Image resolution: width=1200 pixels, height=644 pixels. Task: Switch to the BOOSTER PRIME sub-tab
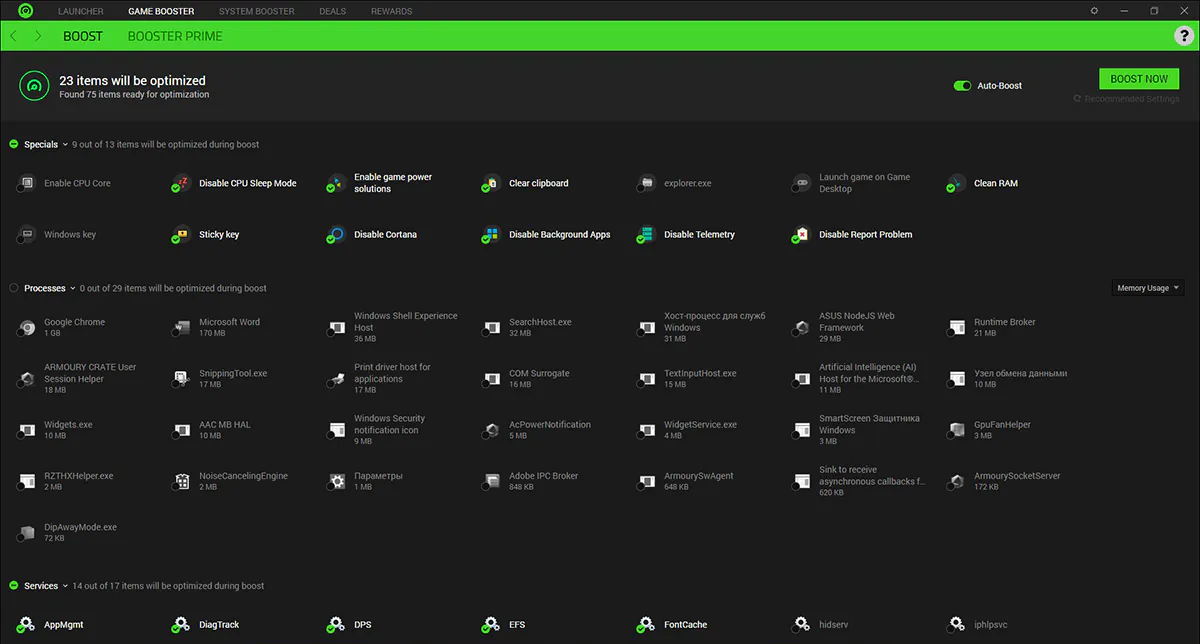point(175,36)
